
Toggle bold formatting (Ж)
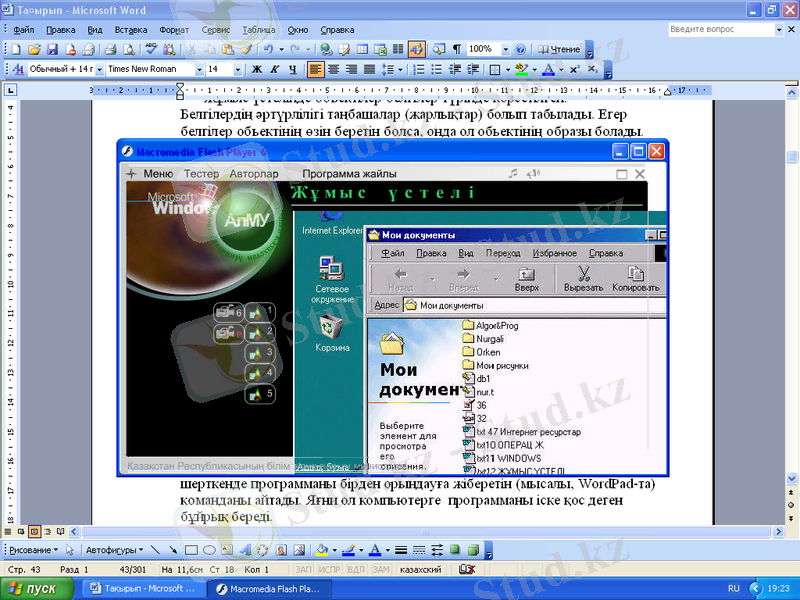(256, 70)
